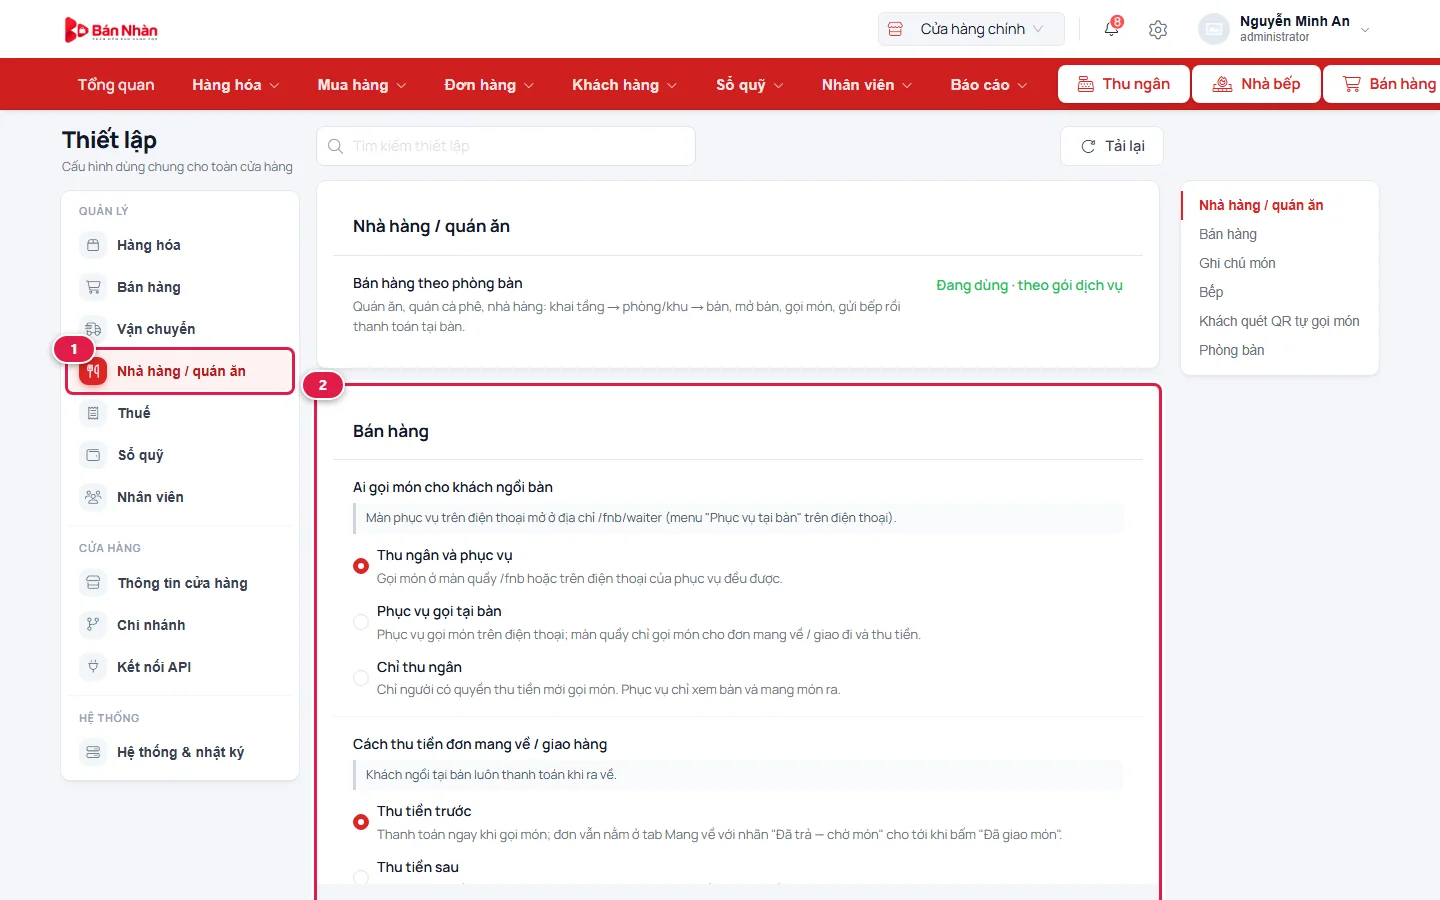The height and width of the screenshot is (900, 1440).
Task: Open the Chi nhánh branch icon
Action: tap(93, 625)
